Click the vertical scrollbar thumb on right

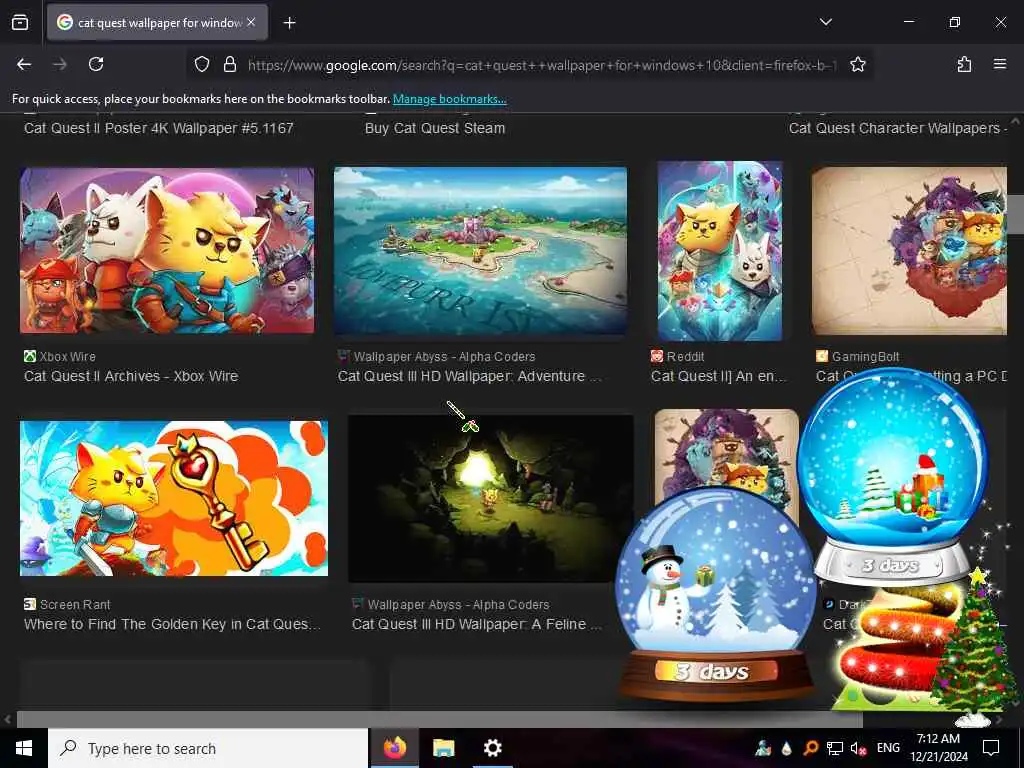[x=1015, y=214]
